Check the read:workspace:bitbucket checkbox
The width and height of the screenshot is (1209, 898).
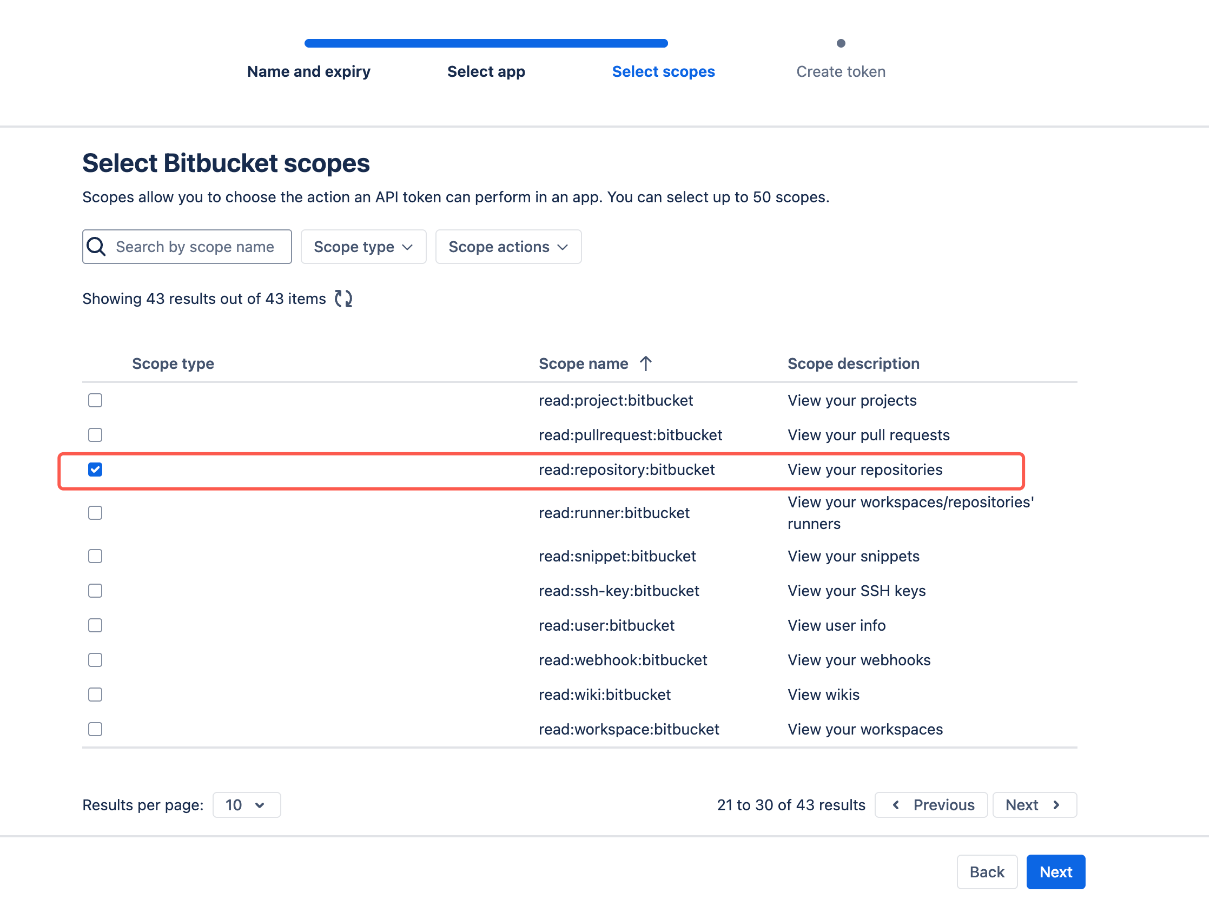95,729
